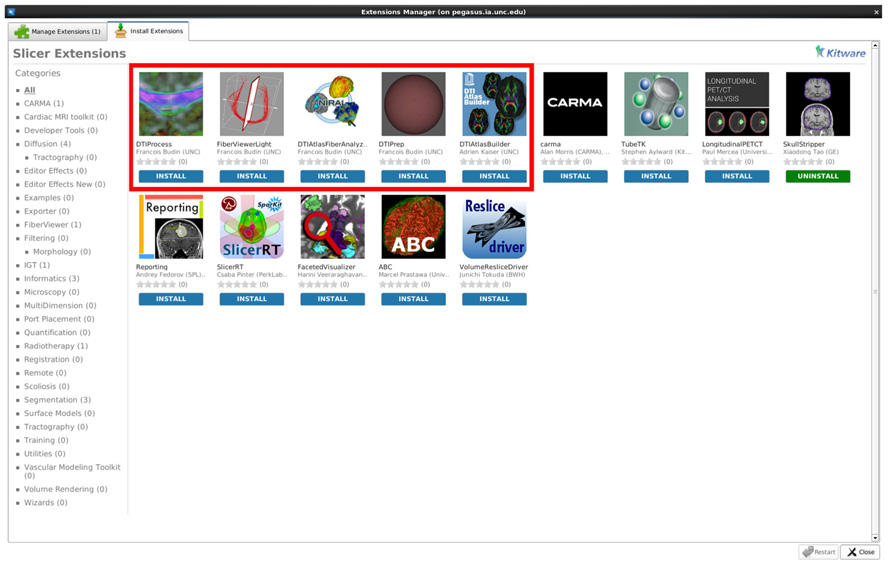Screen dimensions: 892x565
Task: Open the Reporting extension icon
Action: coord(171,226)
